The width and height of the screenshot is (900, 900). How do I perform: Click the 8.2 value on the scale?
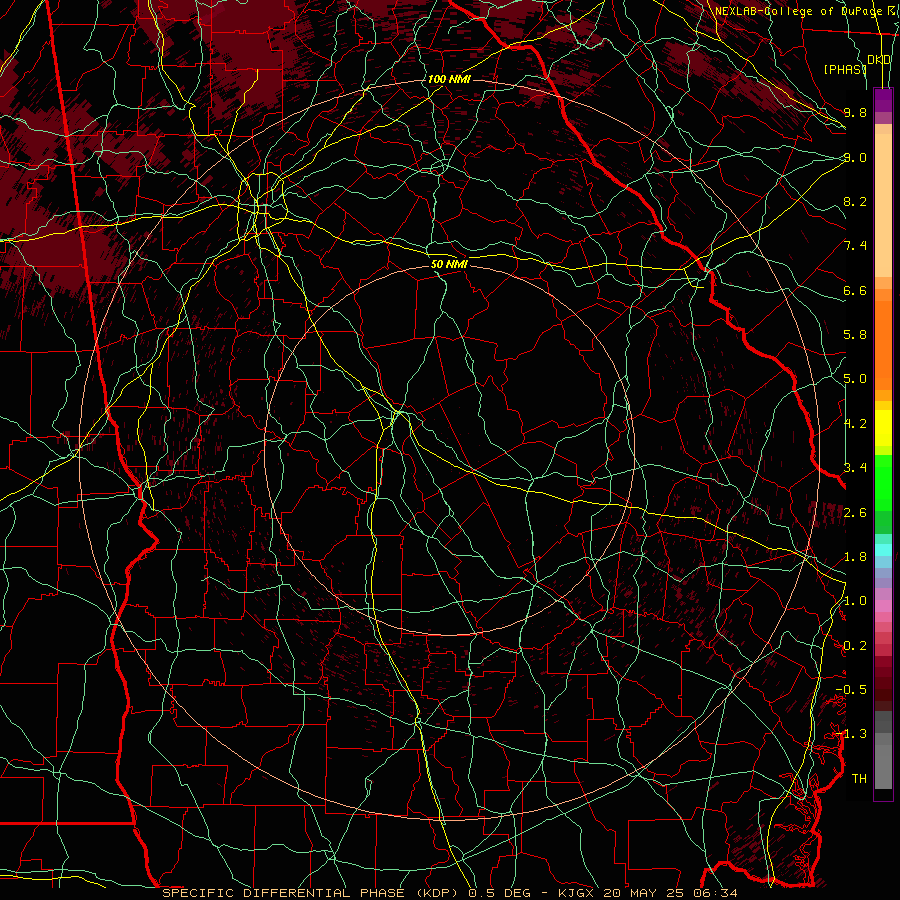click(x=855, y=201)
